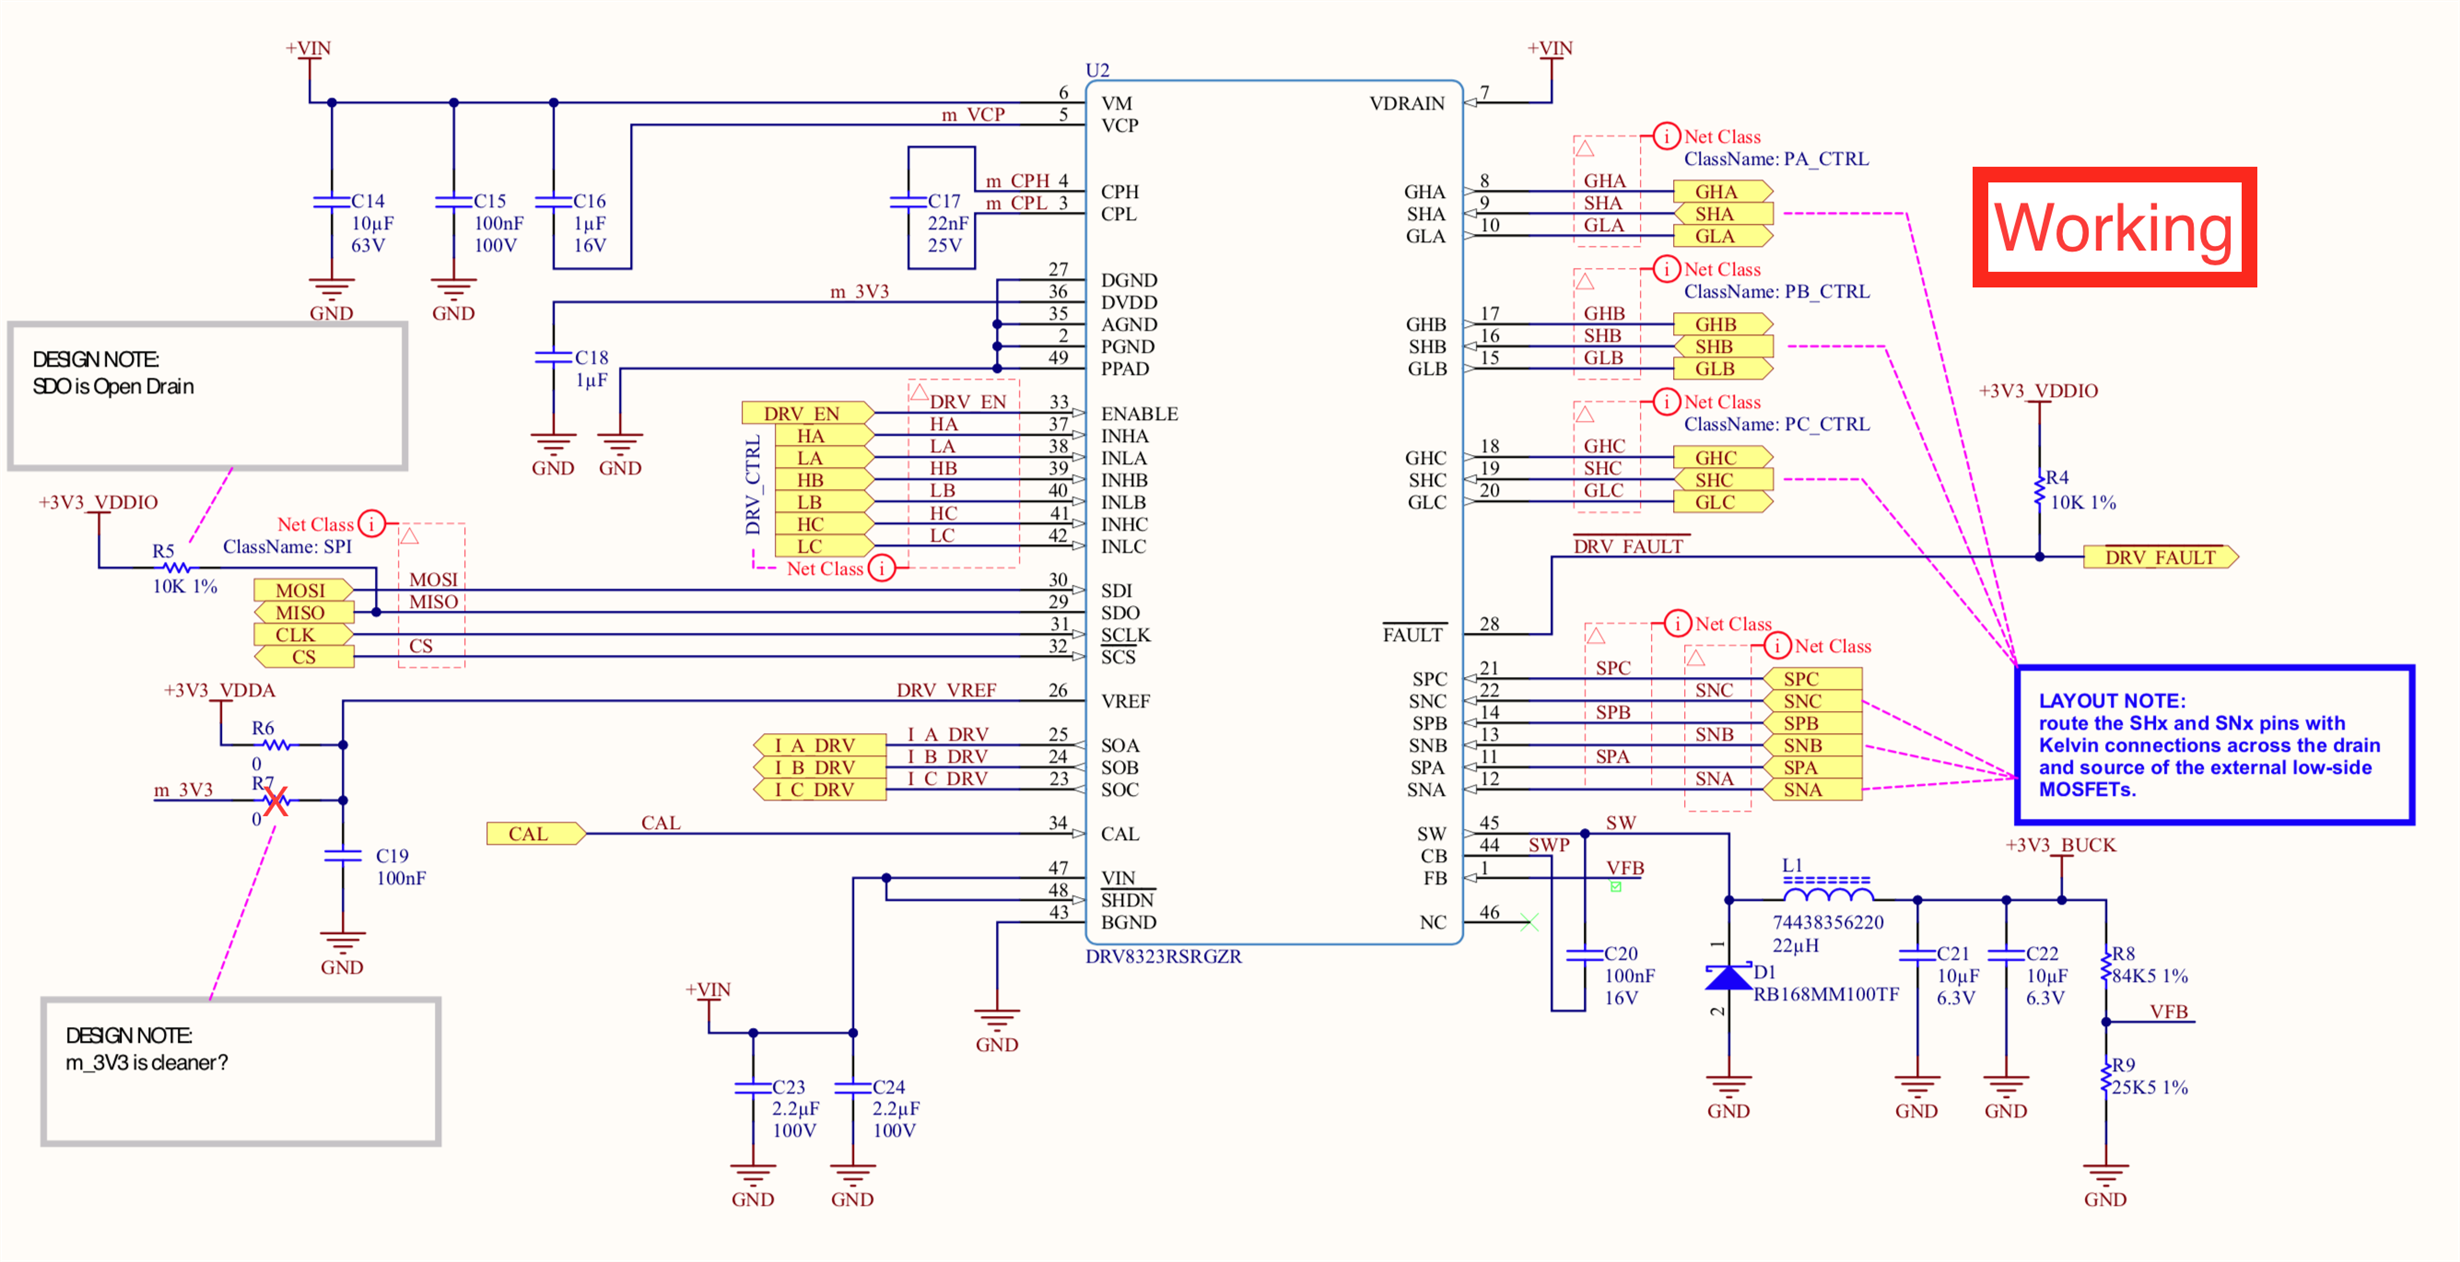Click DRV_VREF net label
Screen dimensions: 2460x1262
click(x=946, y=690)
